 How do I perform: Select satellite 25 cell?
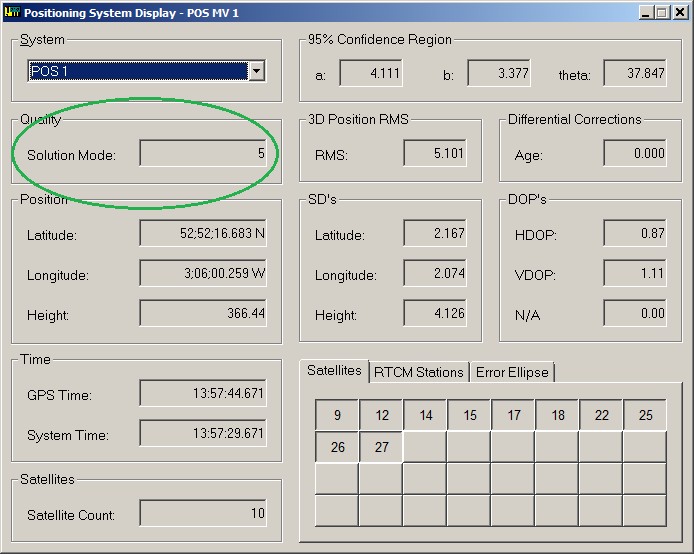click(x=645, y=415)
